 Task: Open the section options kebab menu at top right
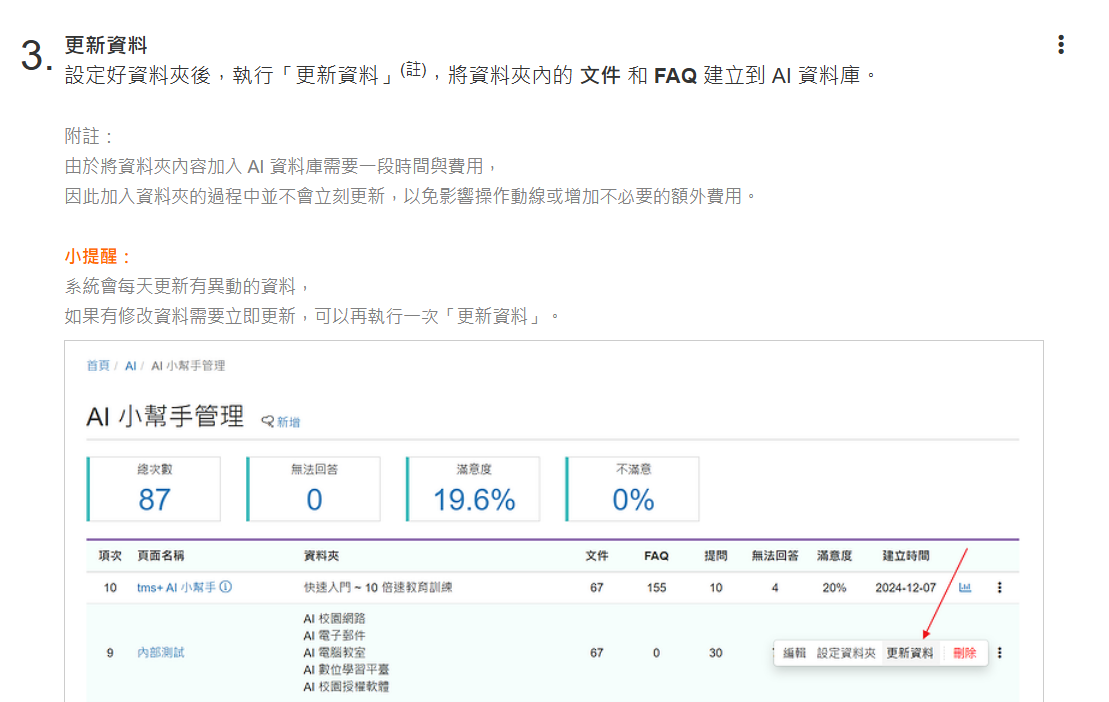click(1060, 45)
